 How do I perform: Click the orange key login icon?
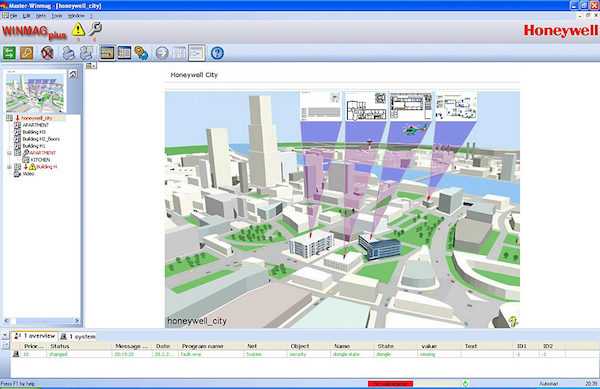coord(26,53)
